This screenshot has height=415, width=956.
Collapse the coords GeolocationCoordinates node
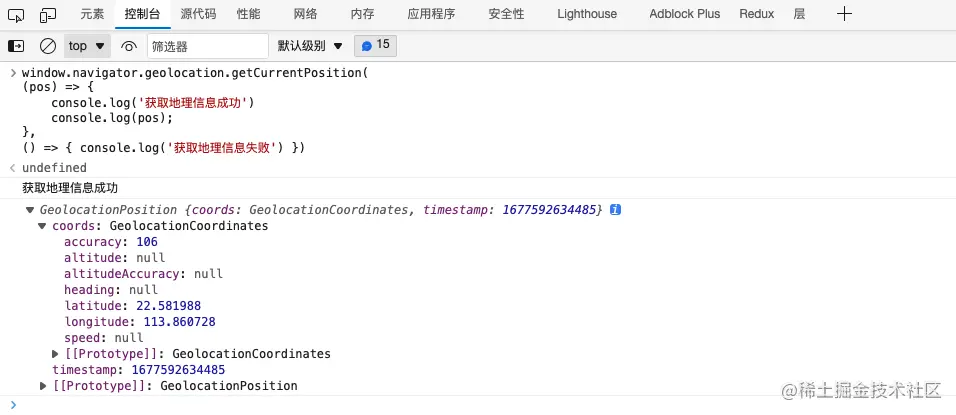[43, 226]
